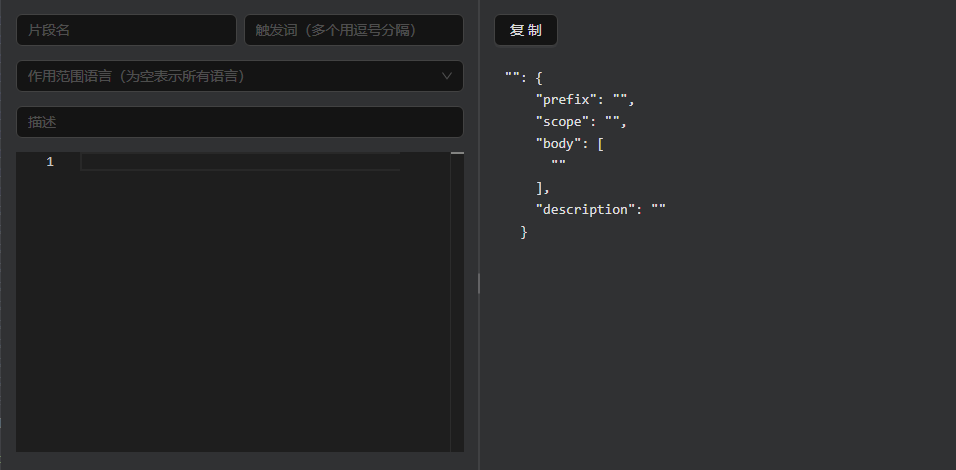Click the "body" key in JSON output
This screenshot has height=470, width=956.
coord(557,144)
